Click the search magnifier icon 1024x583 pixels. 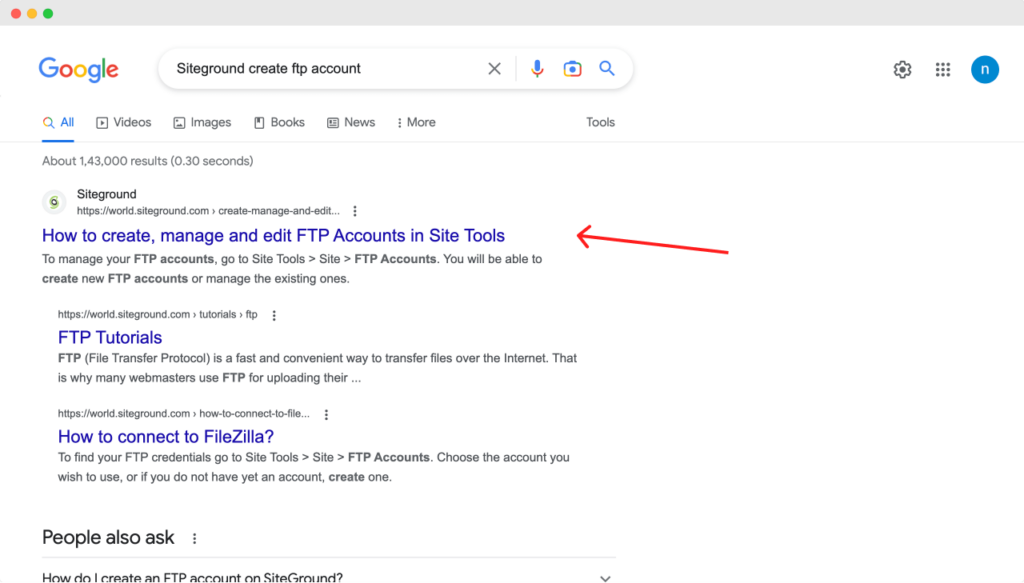point(607,68)
